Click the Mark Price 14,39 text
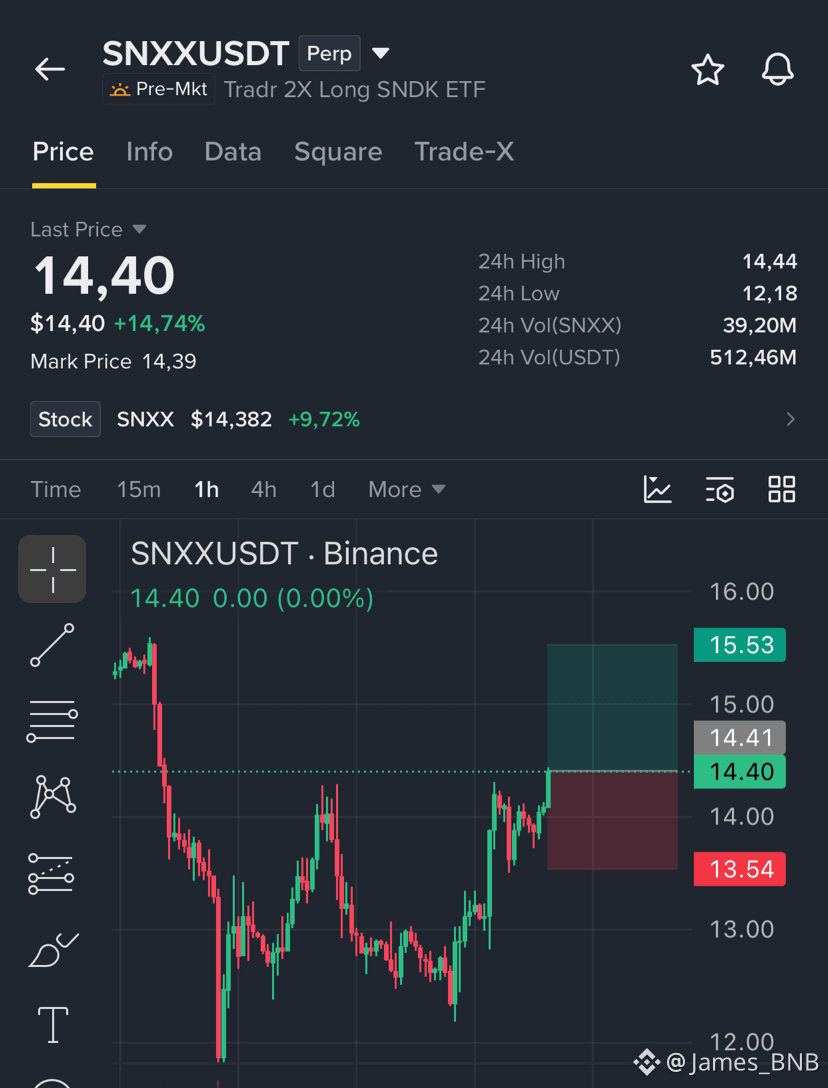828x1088 pixels. pos(113,362)
